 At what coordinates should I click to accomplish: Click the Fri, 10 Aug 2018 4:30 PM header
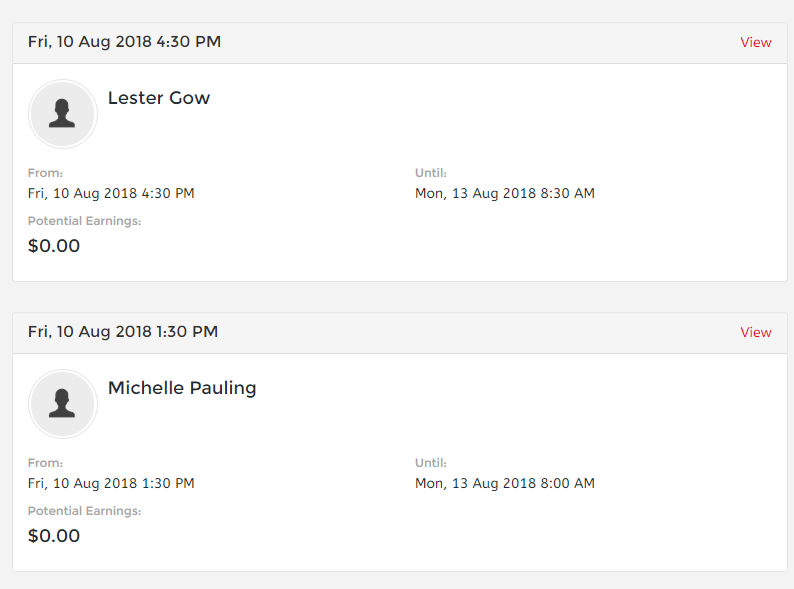click(125, 42)
